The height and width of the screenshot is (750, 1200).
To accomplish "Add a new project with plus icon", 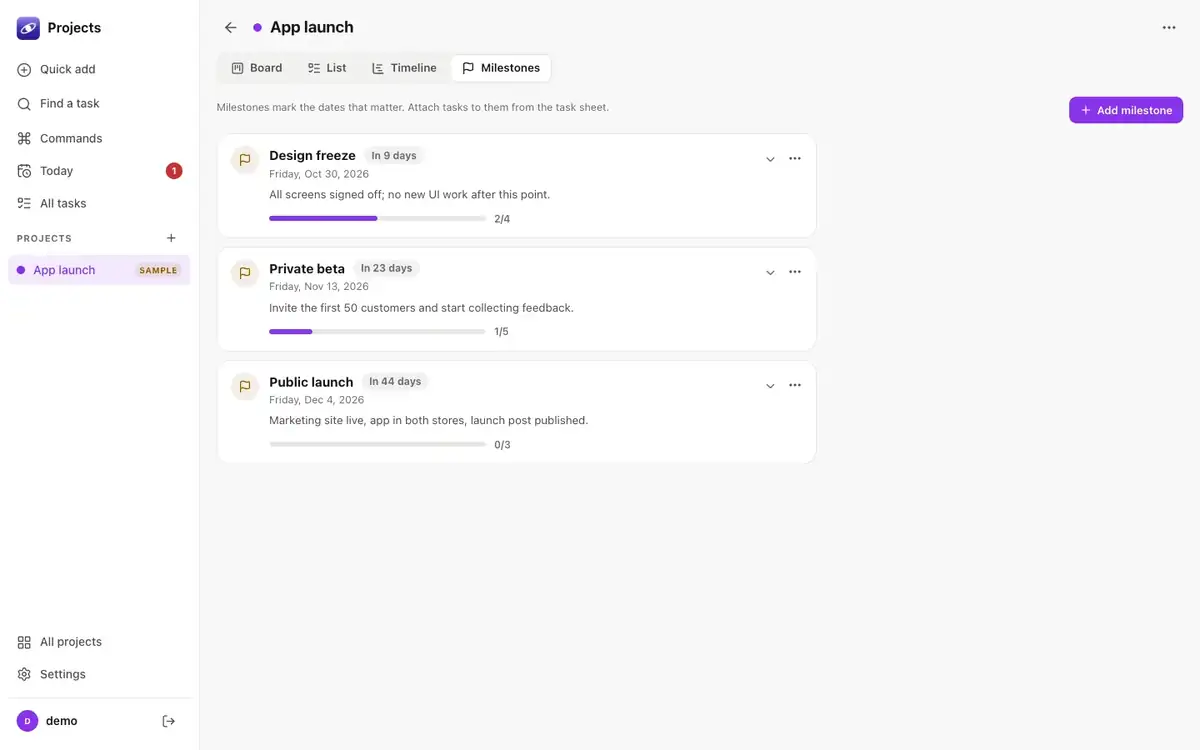I will [171, 238].
